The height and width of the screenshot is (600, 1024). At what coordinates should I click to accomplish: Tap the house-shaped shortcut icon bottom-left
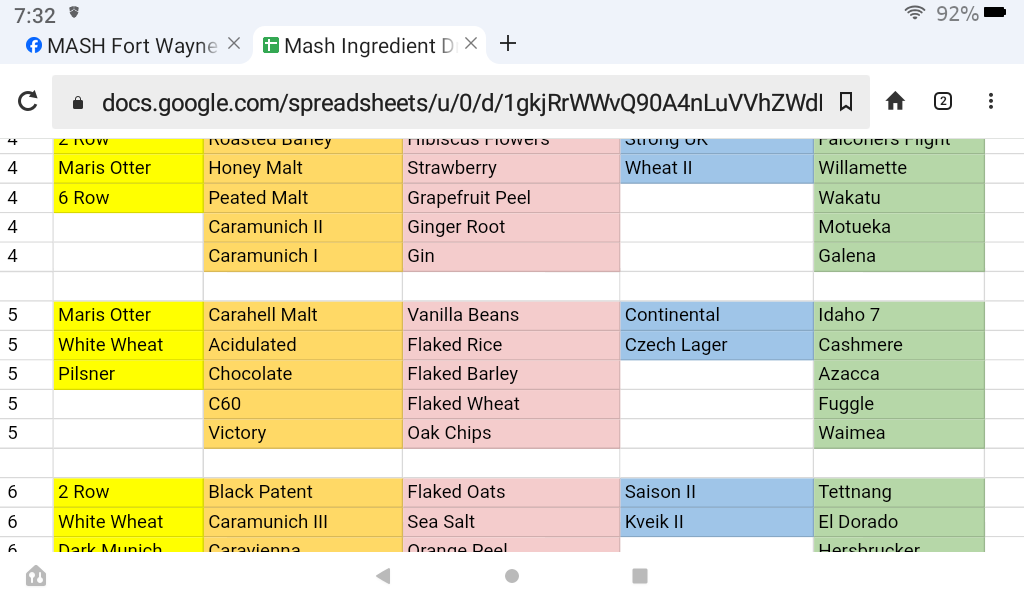tap(35, 576)
